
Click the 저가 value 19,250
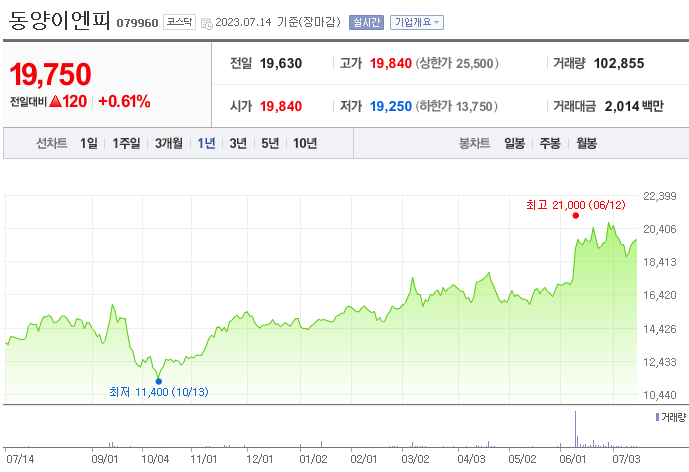[x=391, y=106]
